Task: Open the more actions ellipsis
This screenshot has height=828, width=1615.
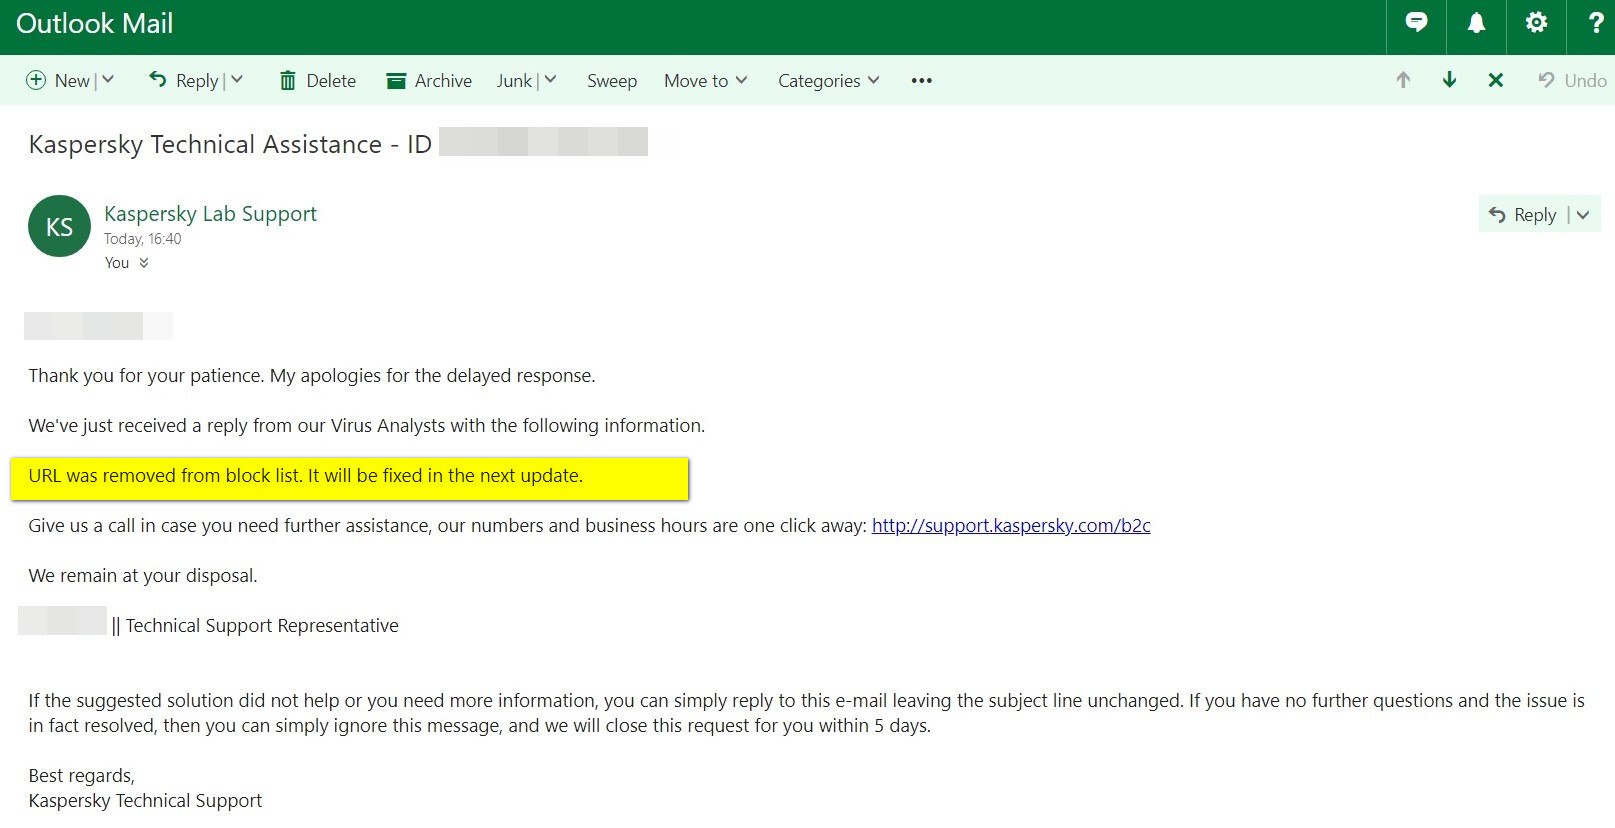Action: coord(921,81)
